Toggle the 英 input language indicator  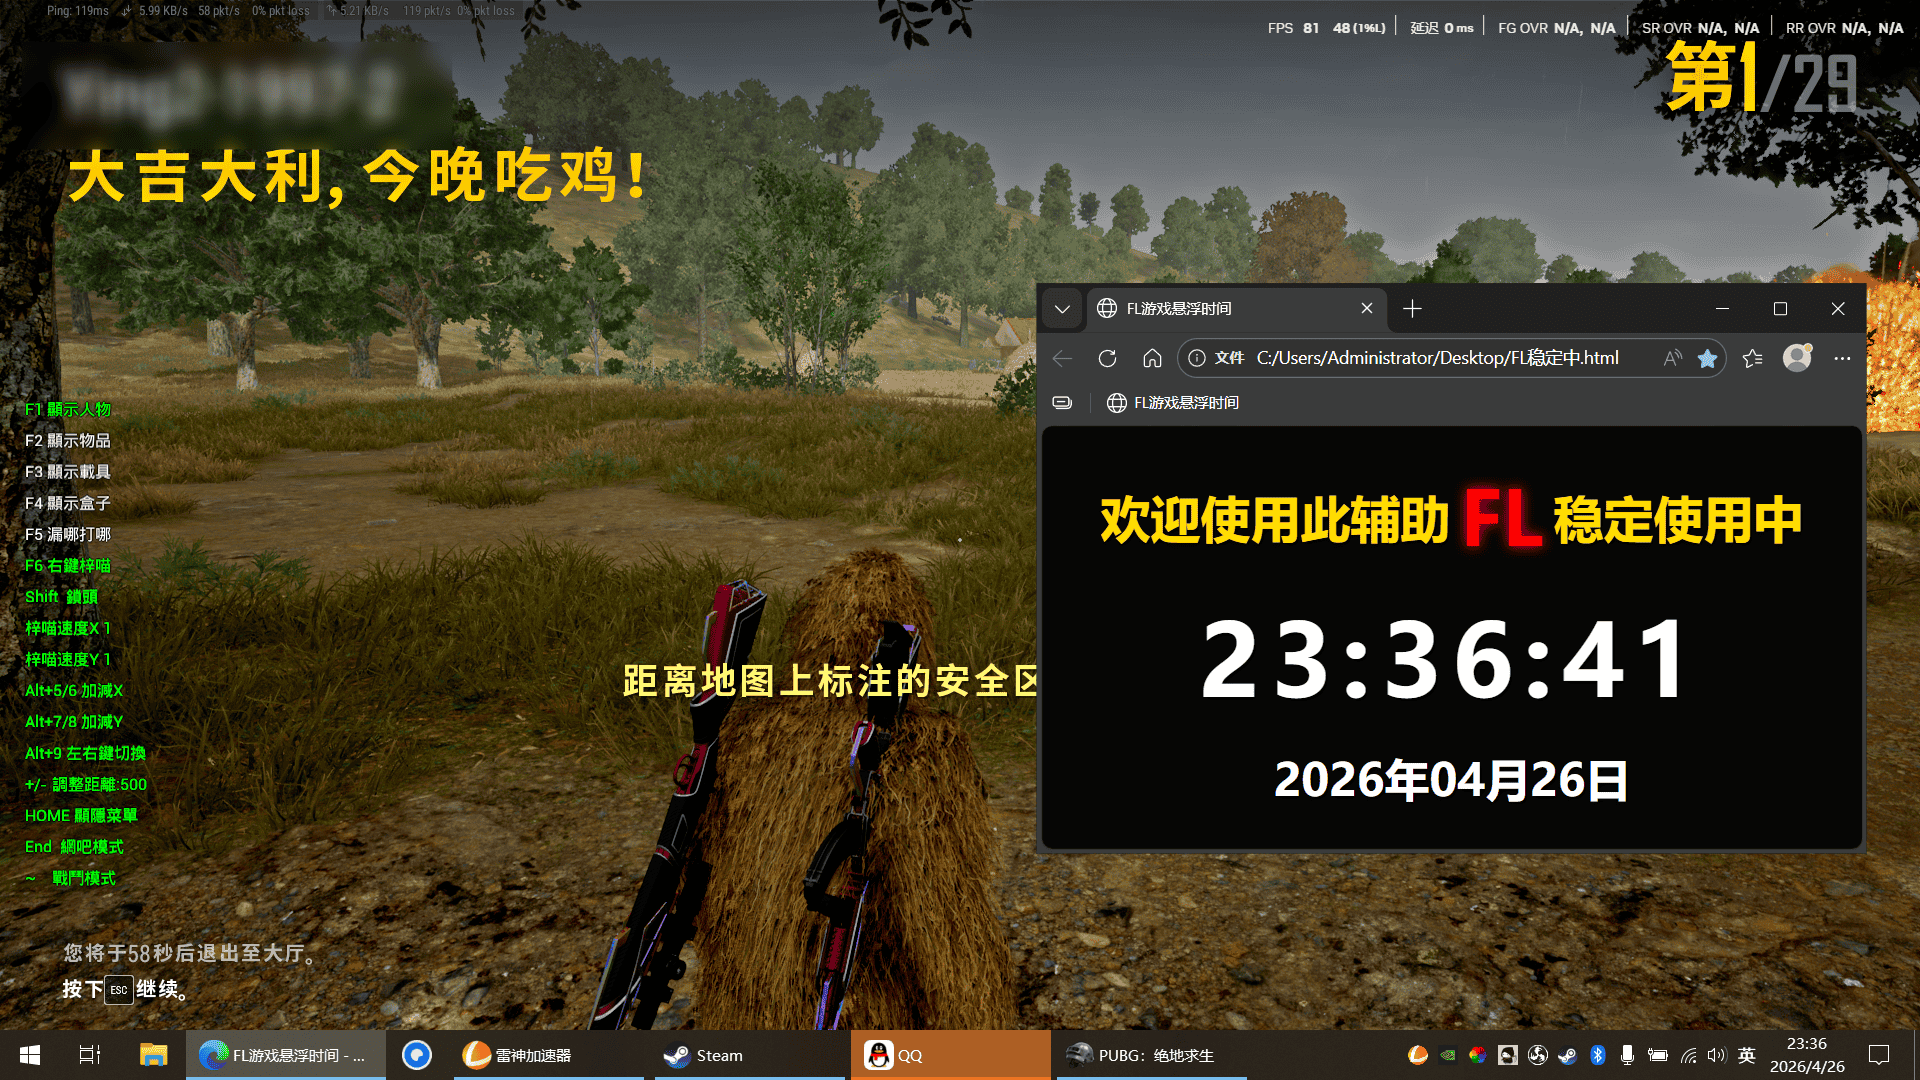[1746, 1055]
